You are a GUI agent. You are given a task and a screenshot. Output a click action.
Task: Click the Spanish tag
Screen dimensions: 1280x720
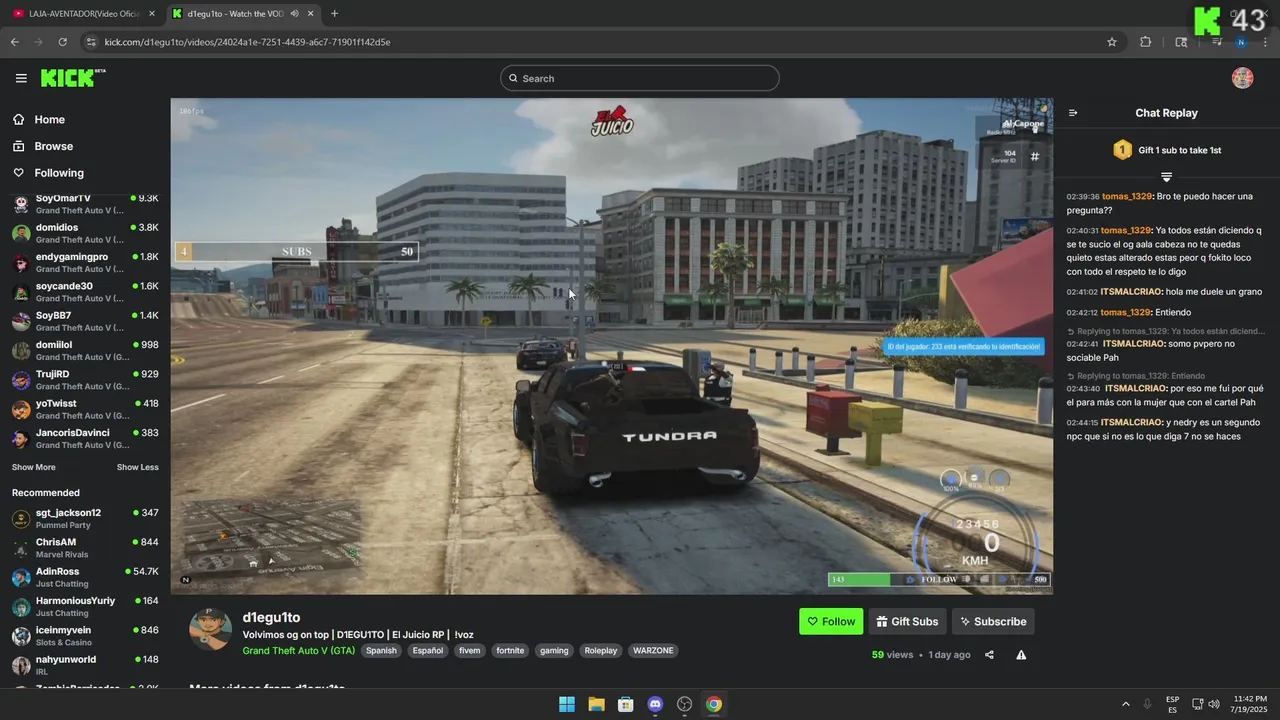[381, 651]
